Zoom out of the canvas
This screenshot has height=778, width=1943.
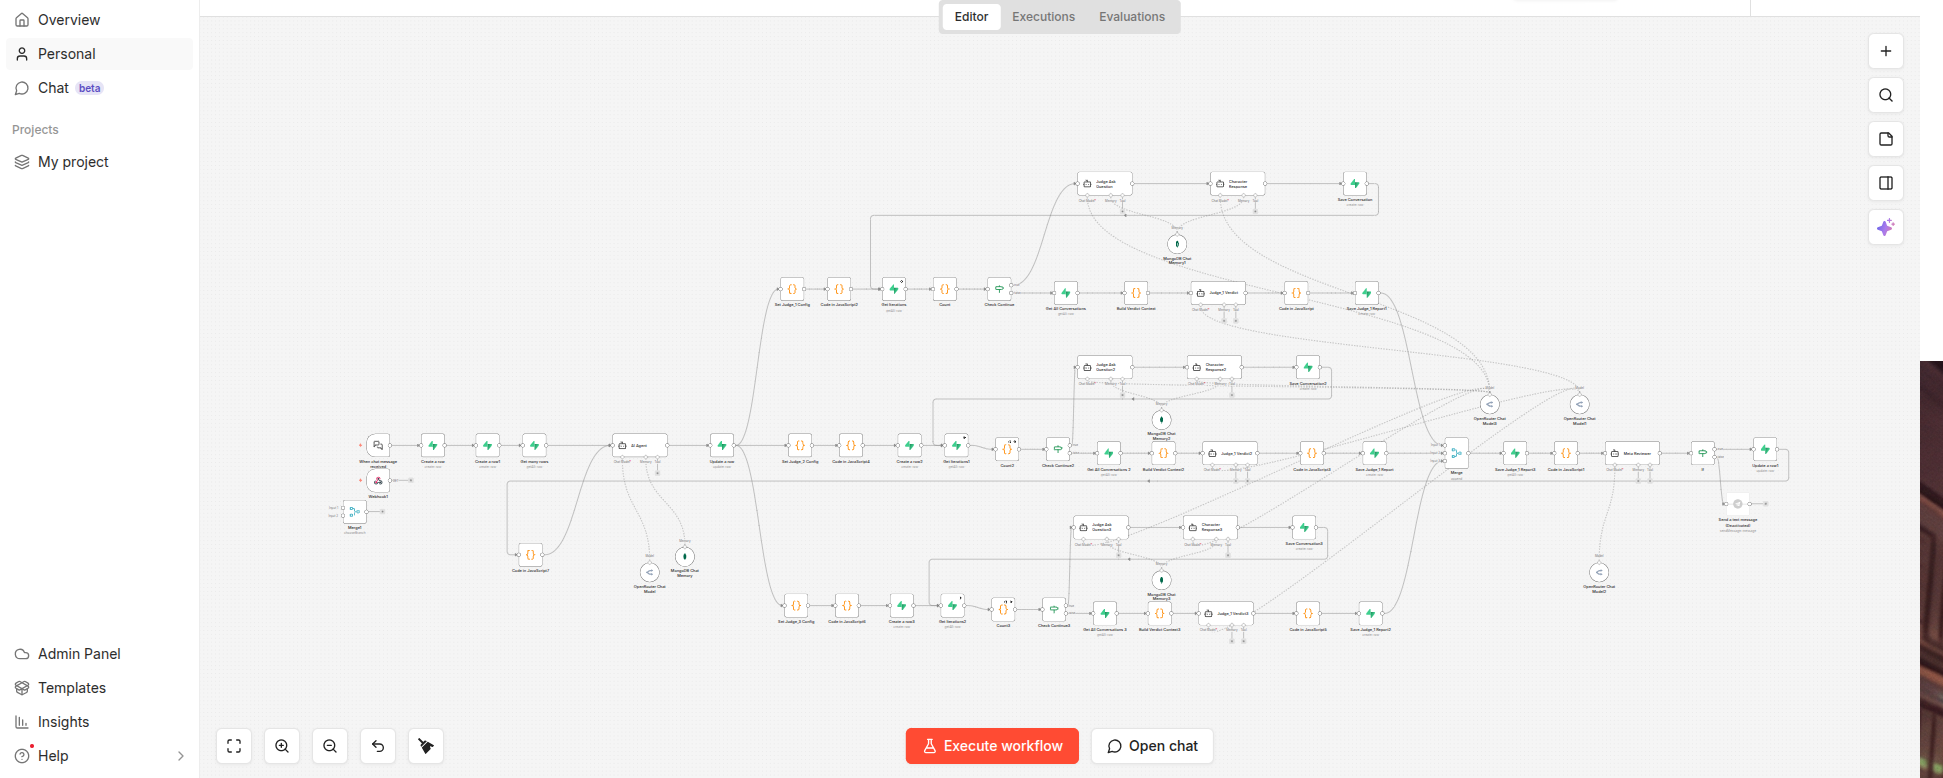(x=330, y=746)
